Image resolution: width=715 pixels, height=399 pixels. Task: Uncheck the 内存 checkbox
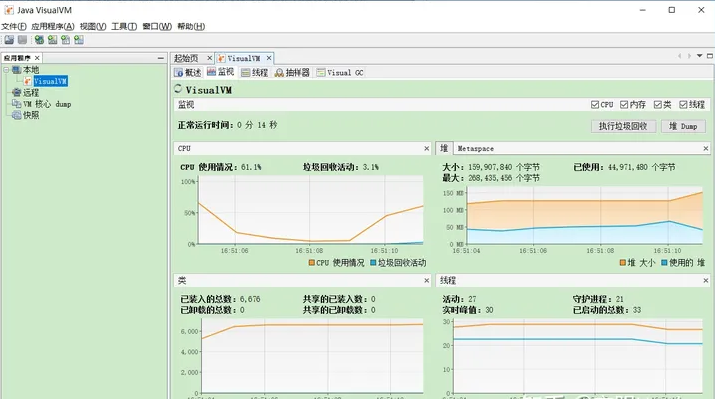[624, 105]
